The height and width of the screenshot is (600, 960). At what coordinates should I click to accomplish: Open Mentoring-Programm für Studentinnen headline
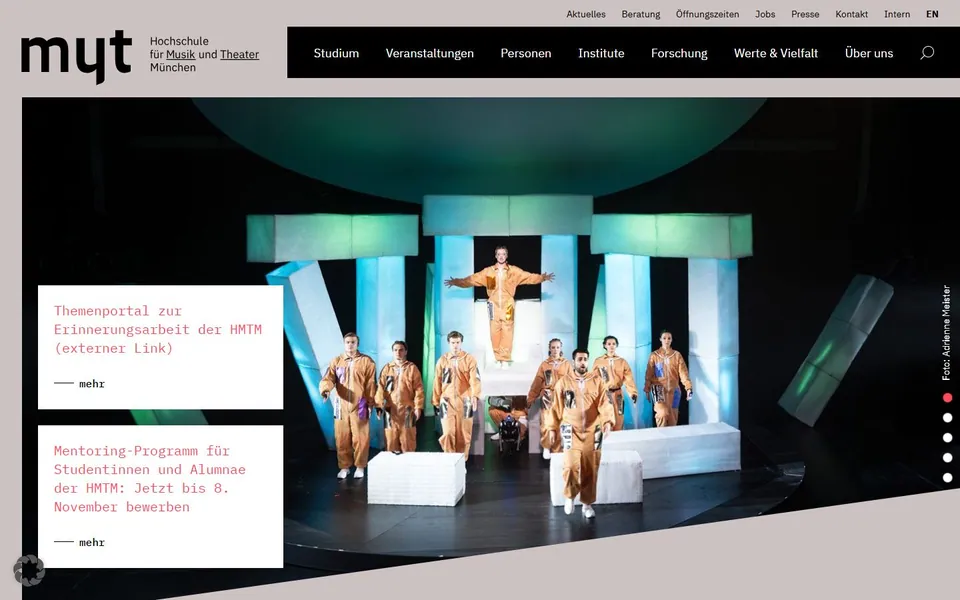point(150,479)
